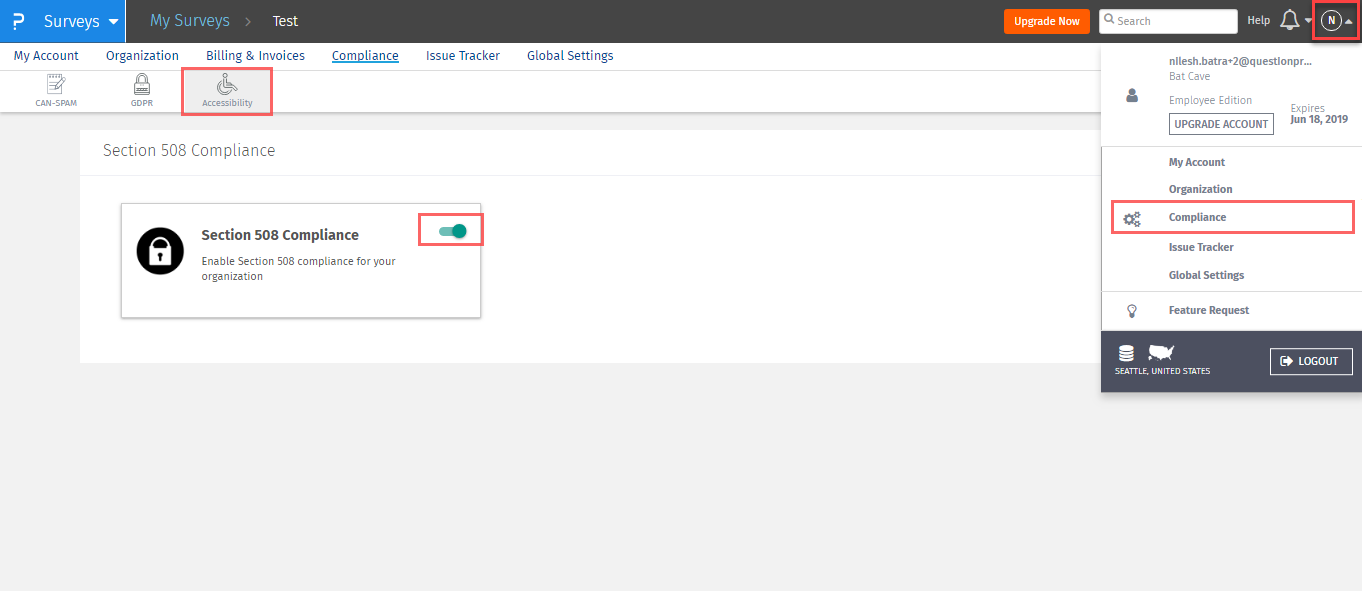Click the Upgrade Account button
This screenshot has width=1362, height=591.
tap(1221, 124)
